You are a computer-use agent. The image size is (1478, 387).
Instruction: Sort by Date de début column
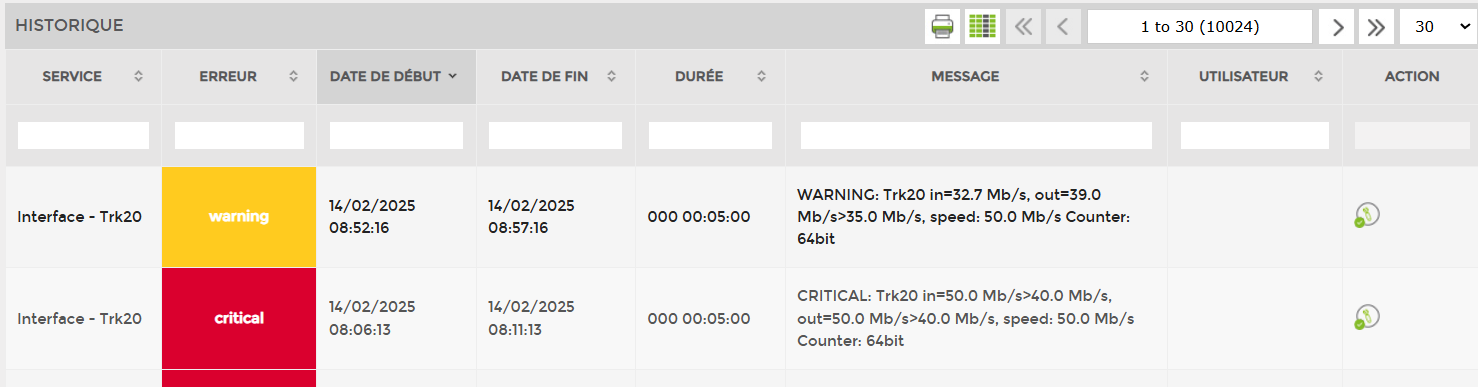click(x=396, y=76)
